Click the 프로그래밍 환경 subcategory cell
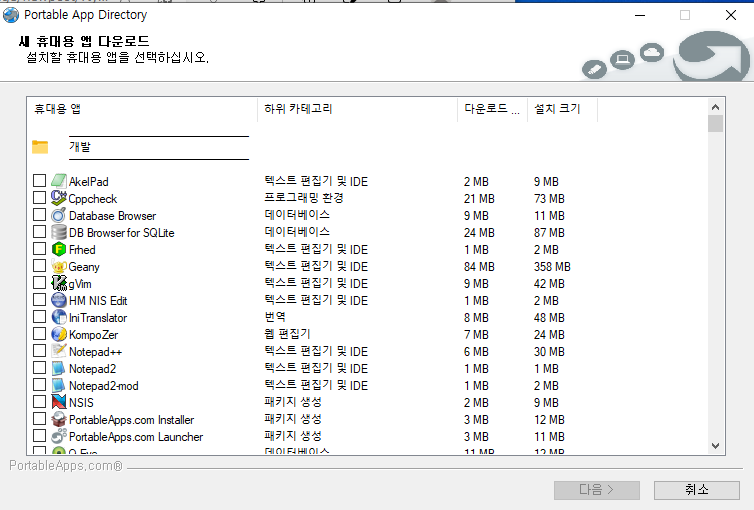The height and width of the screenshot is (510, 754). pyautogui.click(x=304, y=198)
